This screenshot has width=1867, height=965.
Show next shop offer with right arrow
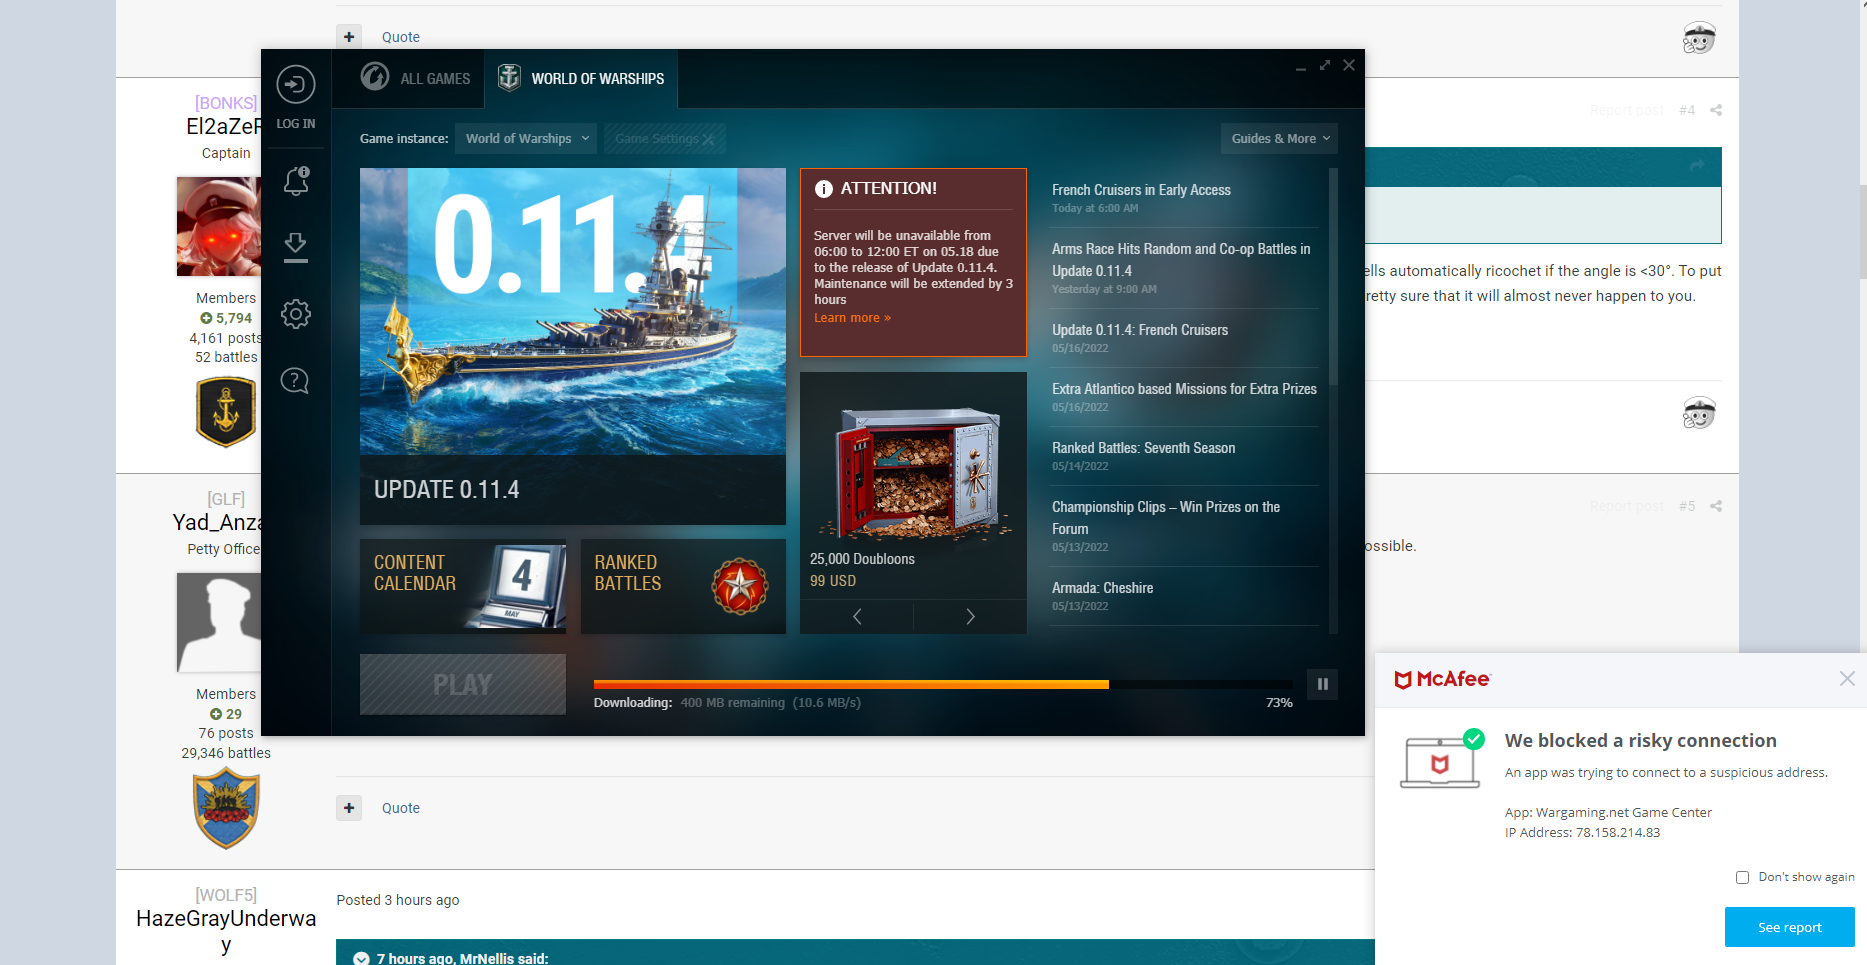969,617
